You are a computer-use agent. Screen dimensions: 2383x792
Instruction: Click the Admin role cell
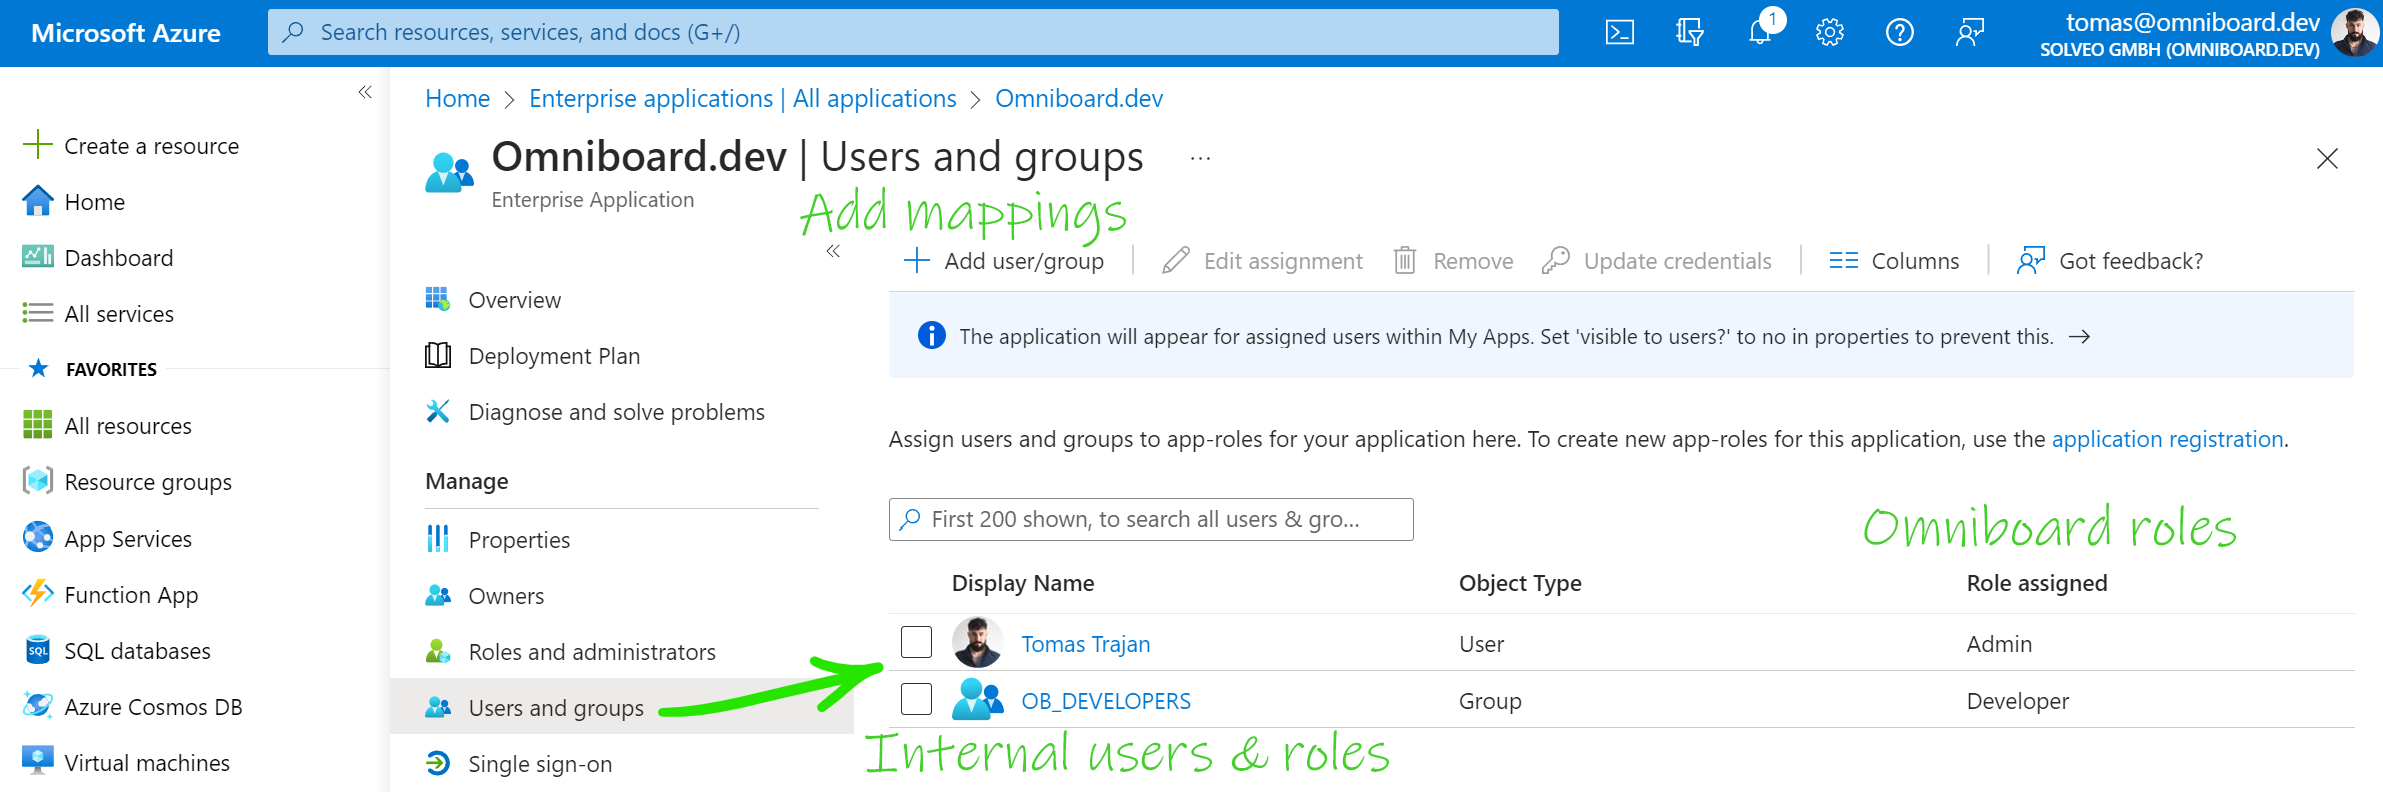(1999, 644)
